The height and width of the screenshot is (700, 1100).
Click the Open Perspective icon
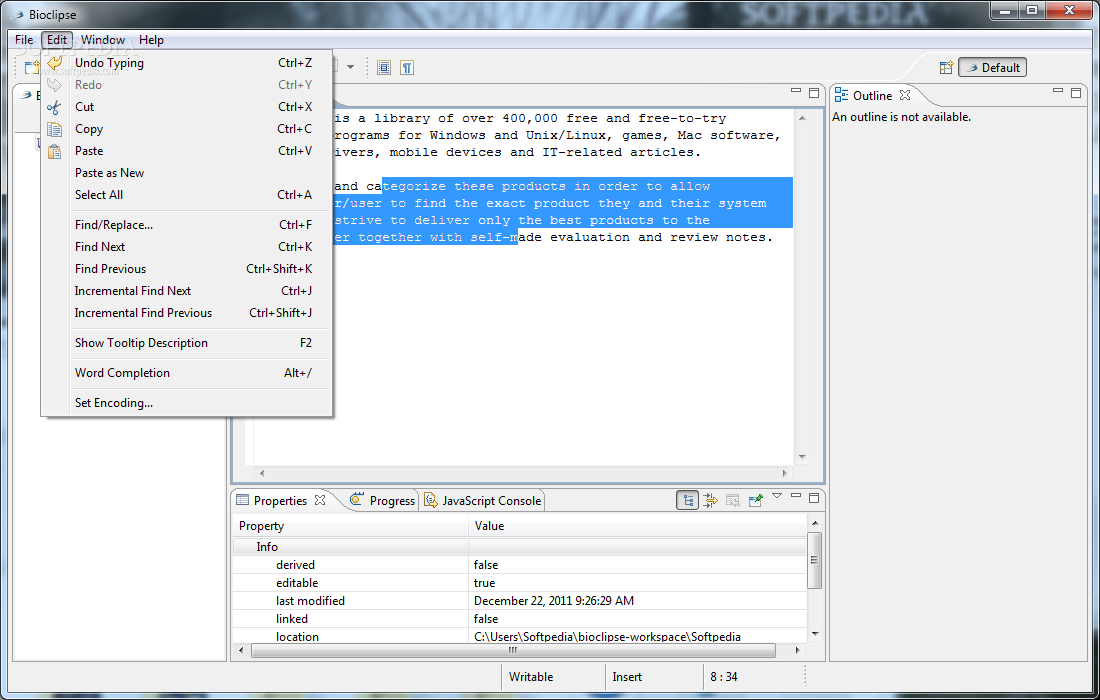(x=946, y=67)
